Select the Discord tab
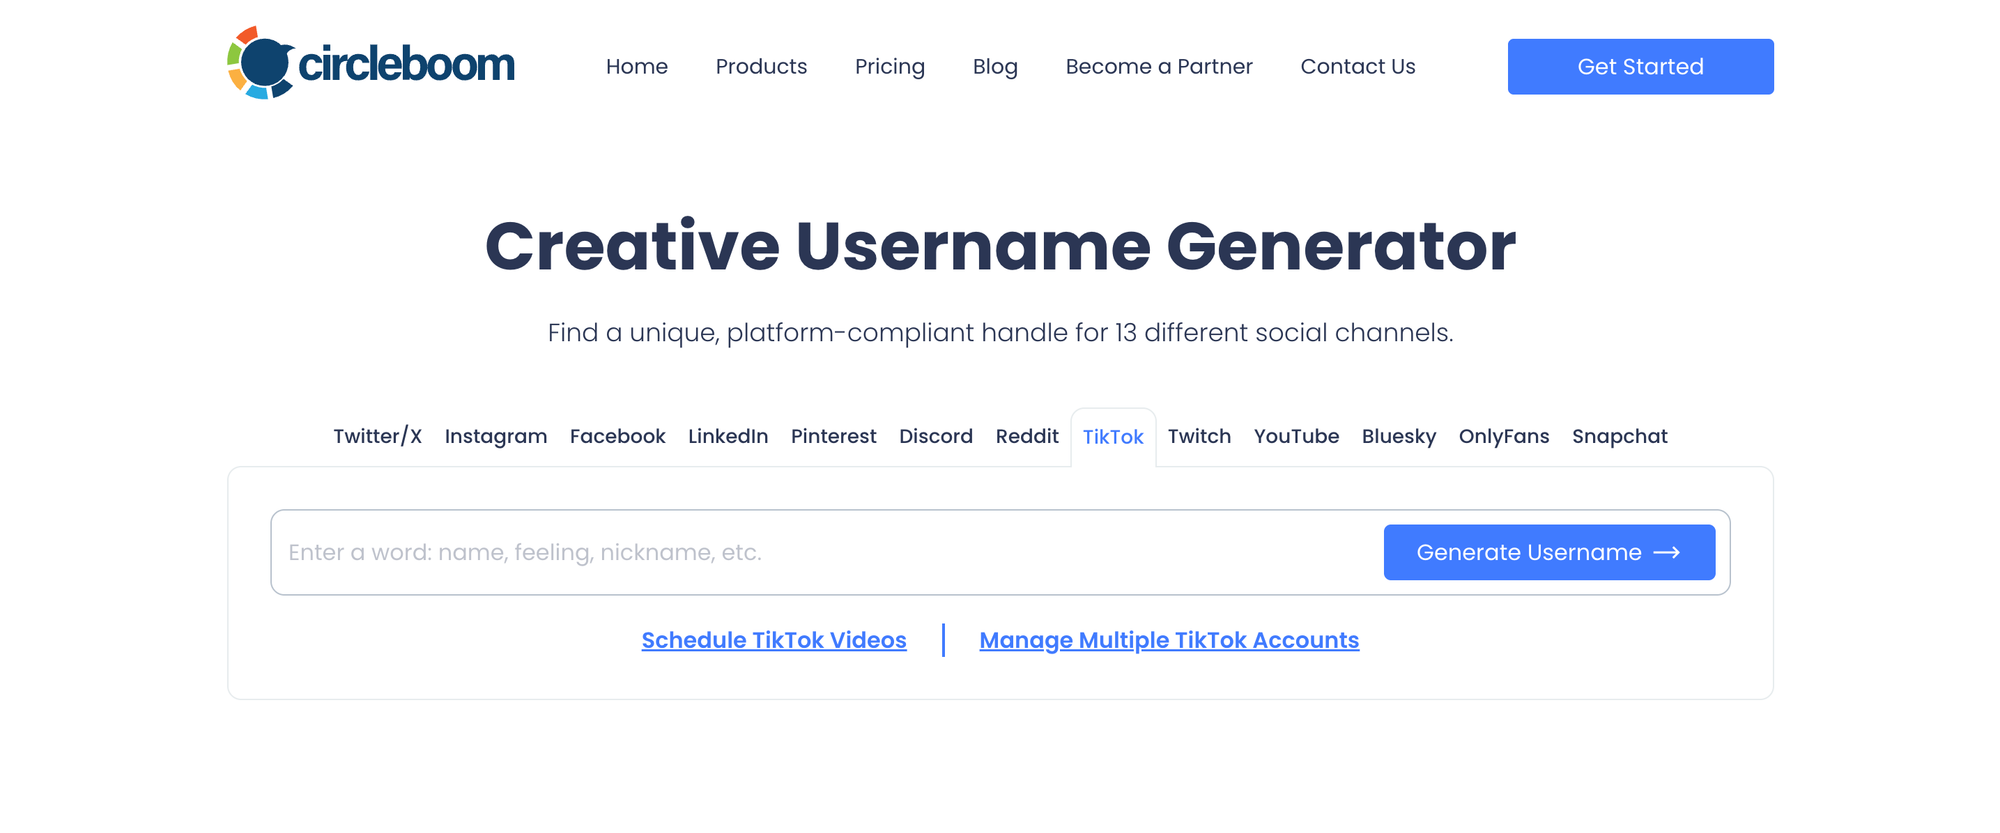This screenshot has height=833, width=2000. click(x=936, y=437)
